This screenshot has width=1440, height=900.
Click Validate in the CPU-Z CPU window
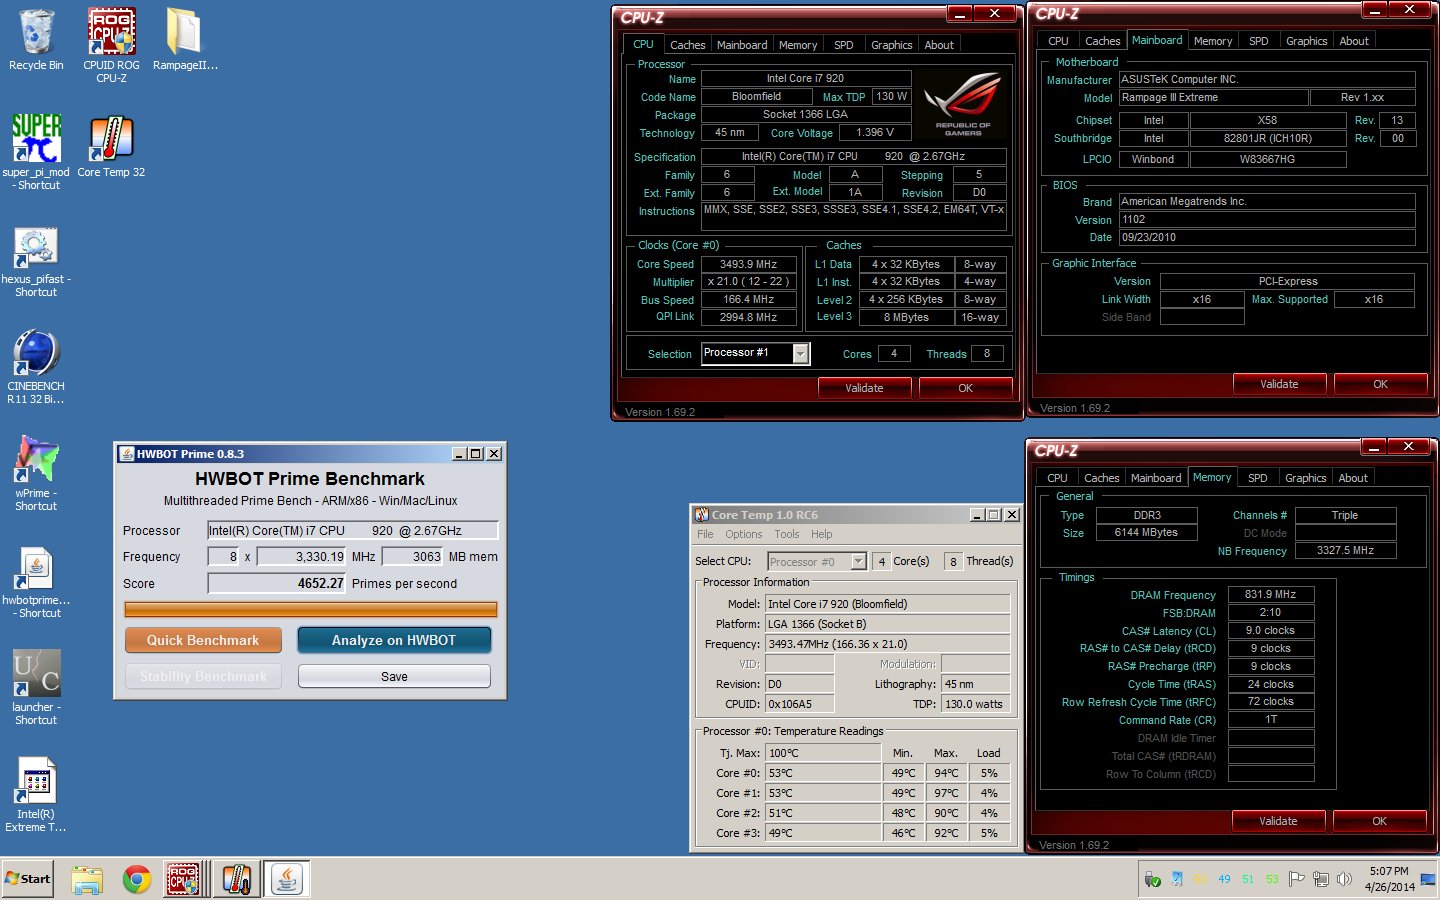[864, 388]
